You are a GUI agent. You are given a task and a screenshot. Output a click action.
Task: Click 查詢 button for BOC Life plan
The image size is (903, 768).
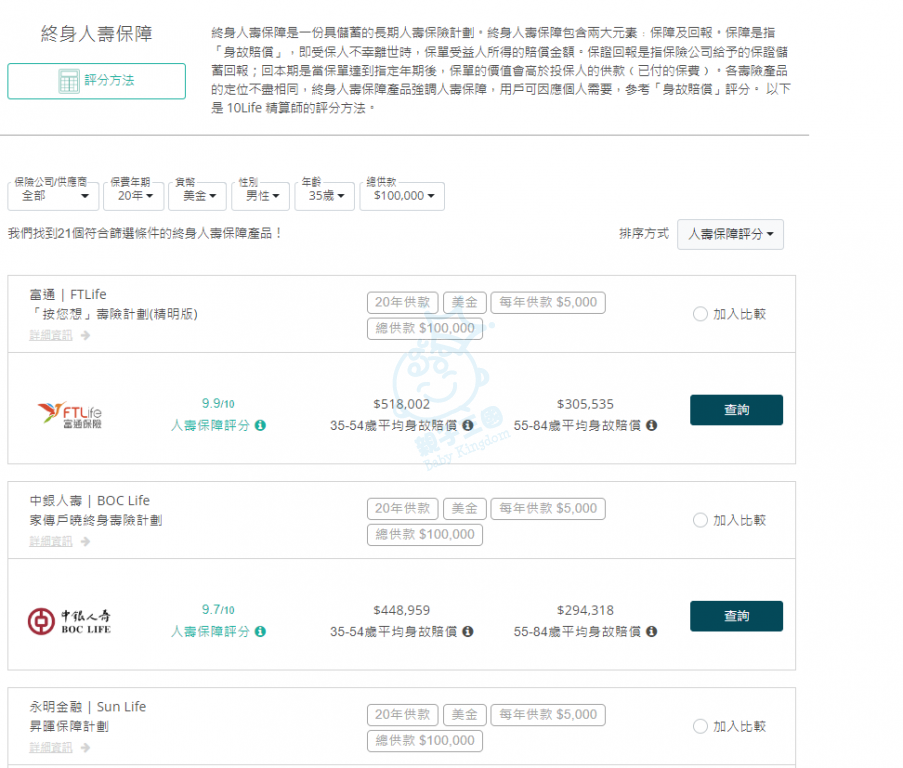(x=736, y=616)
